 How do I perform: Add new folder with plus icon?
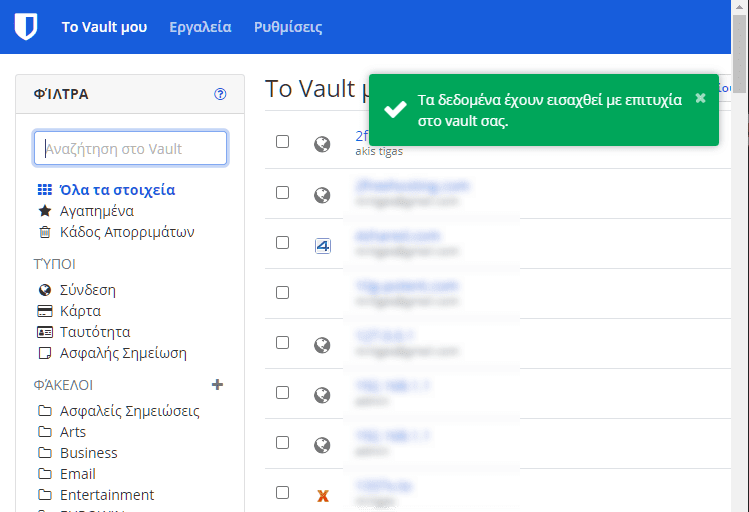[217, 384]
